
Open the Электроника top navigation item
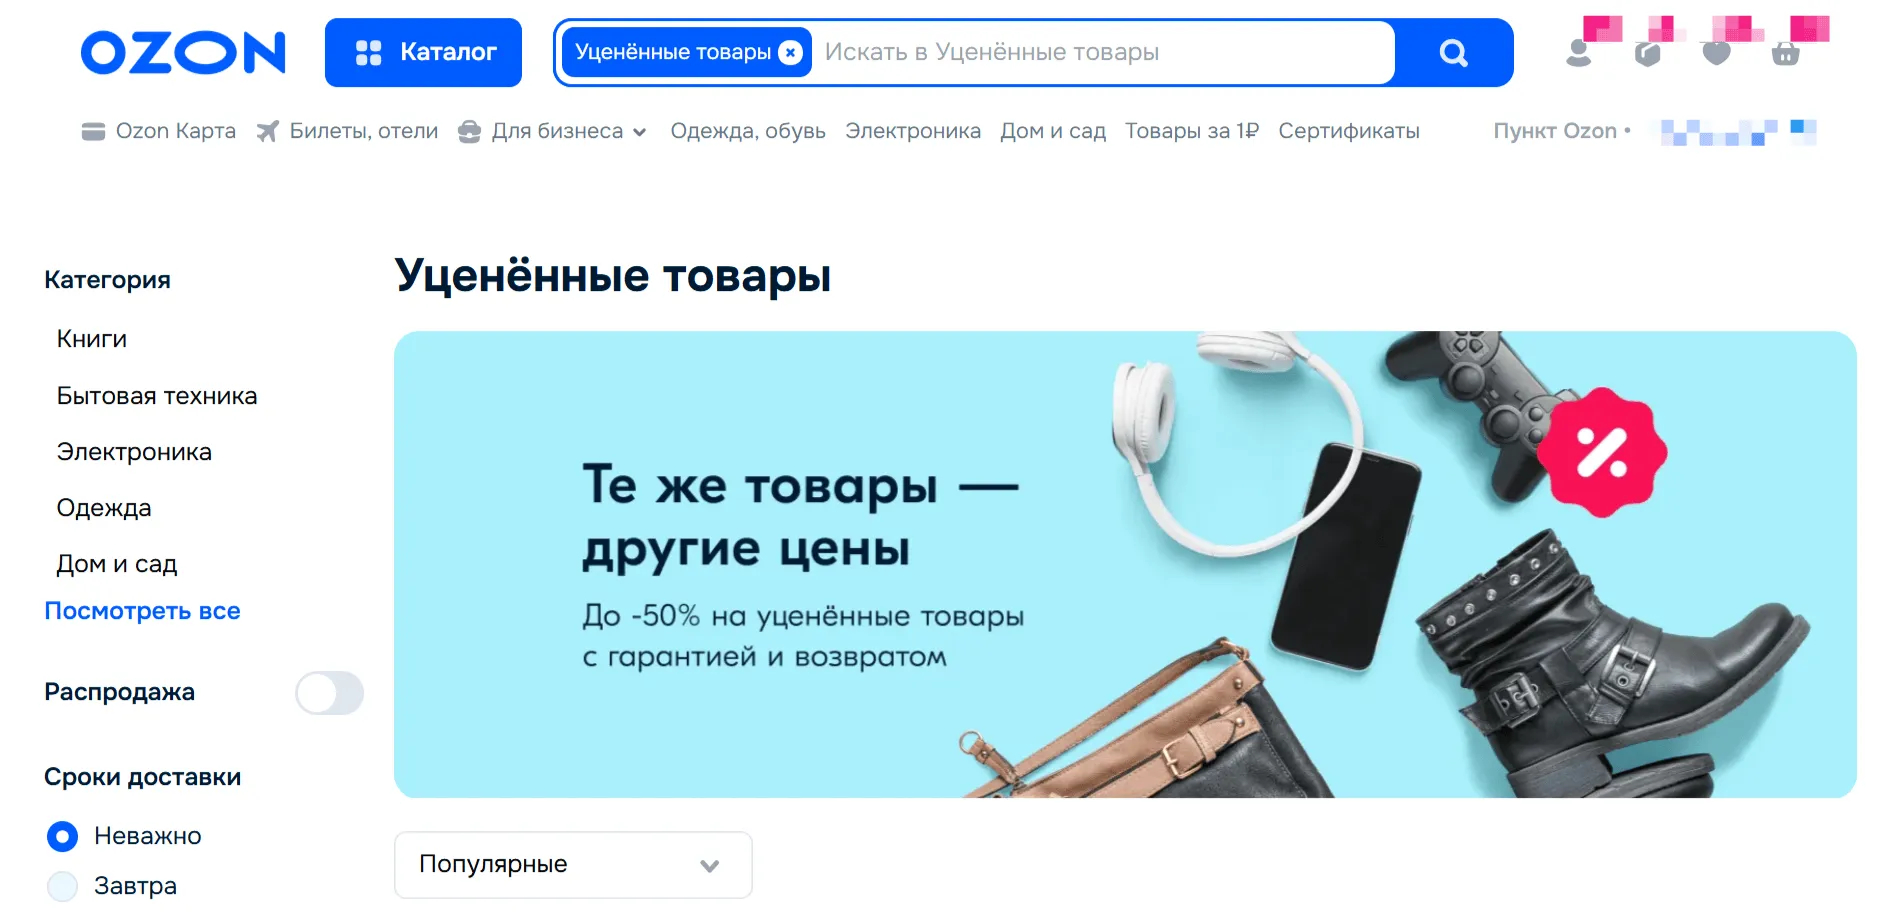click(913, 131)
